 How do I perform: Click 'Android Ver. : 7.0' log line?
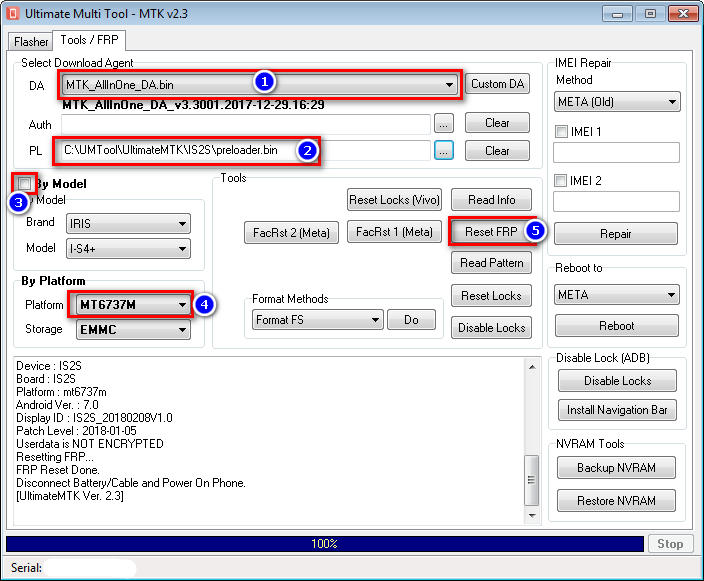click(x=57, y=405)
